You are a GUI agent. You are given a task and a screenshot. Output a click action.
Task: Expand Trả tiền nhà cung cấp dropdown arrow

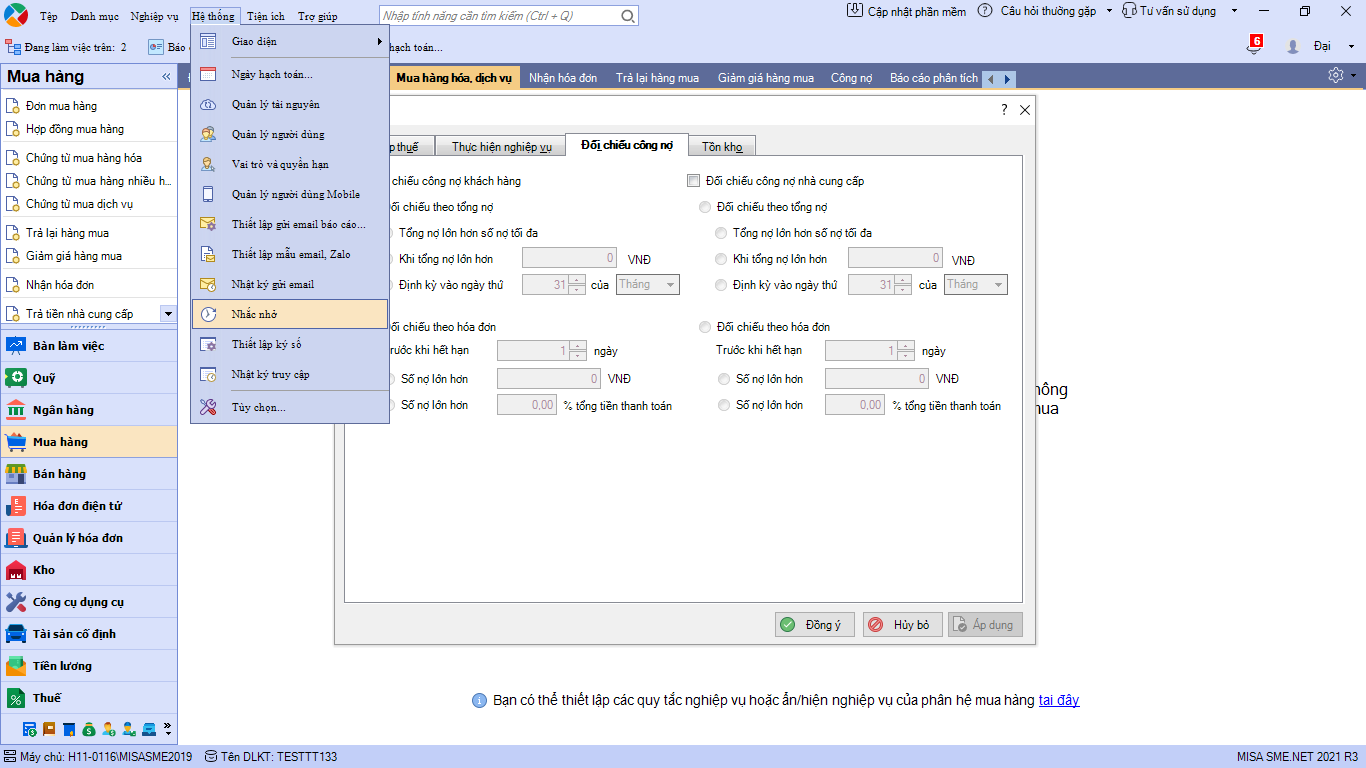pyautogui.click(x=168, y=314)
